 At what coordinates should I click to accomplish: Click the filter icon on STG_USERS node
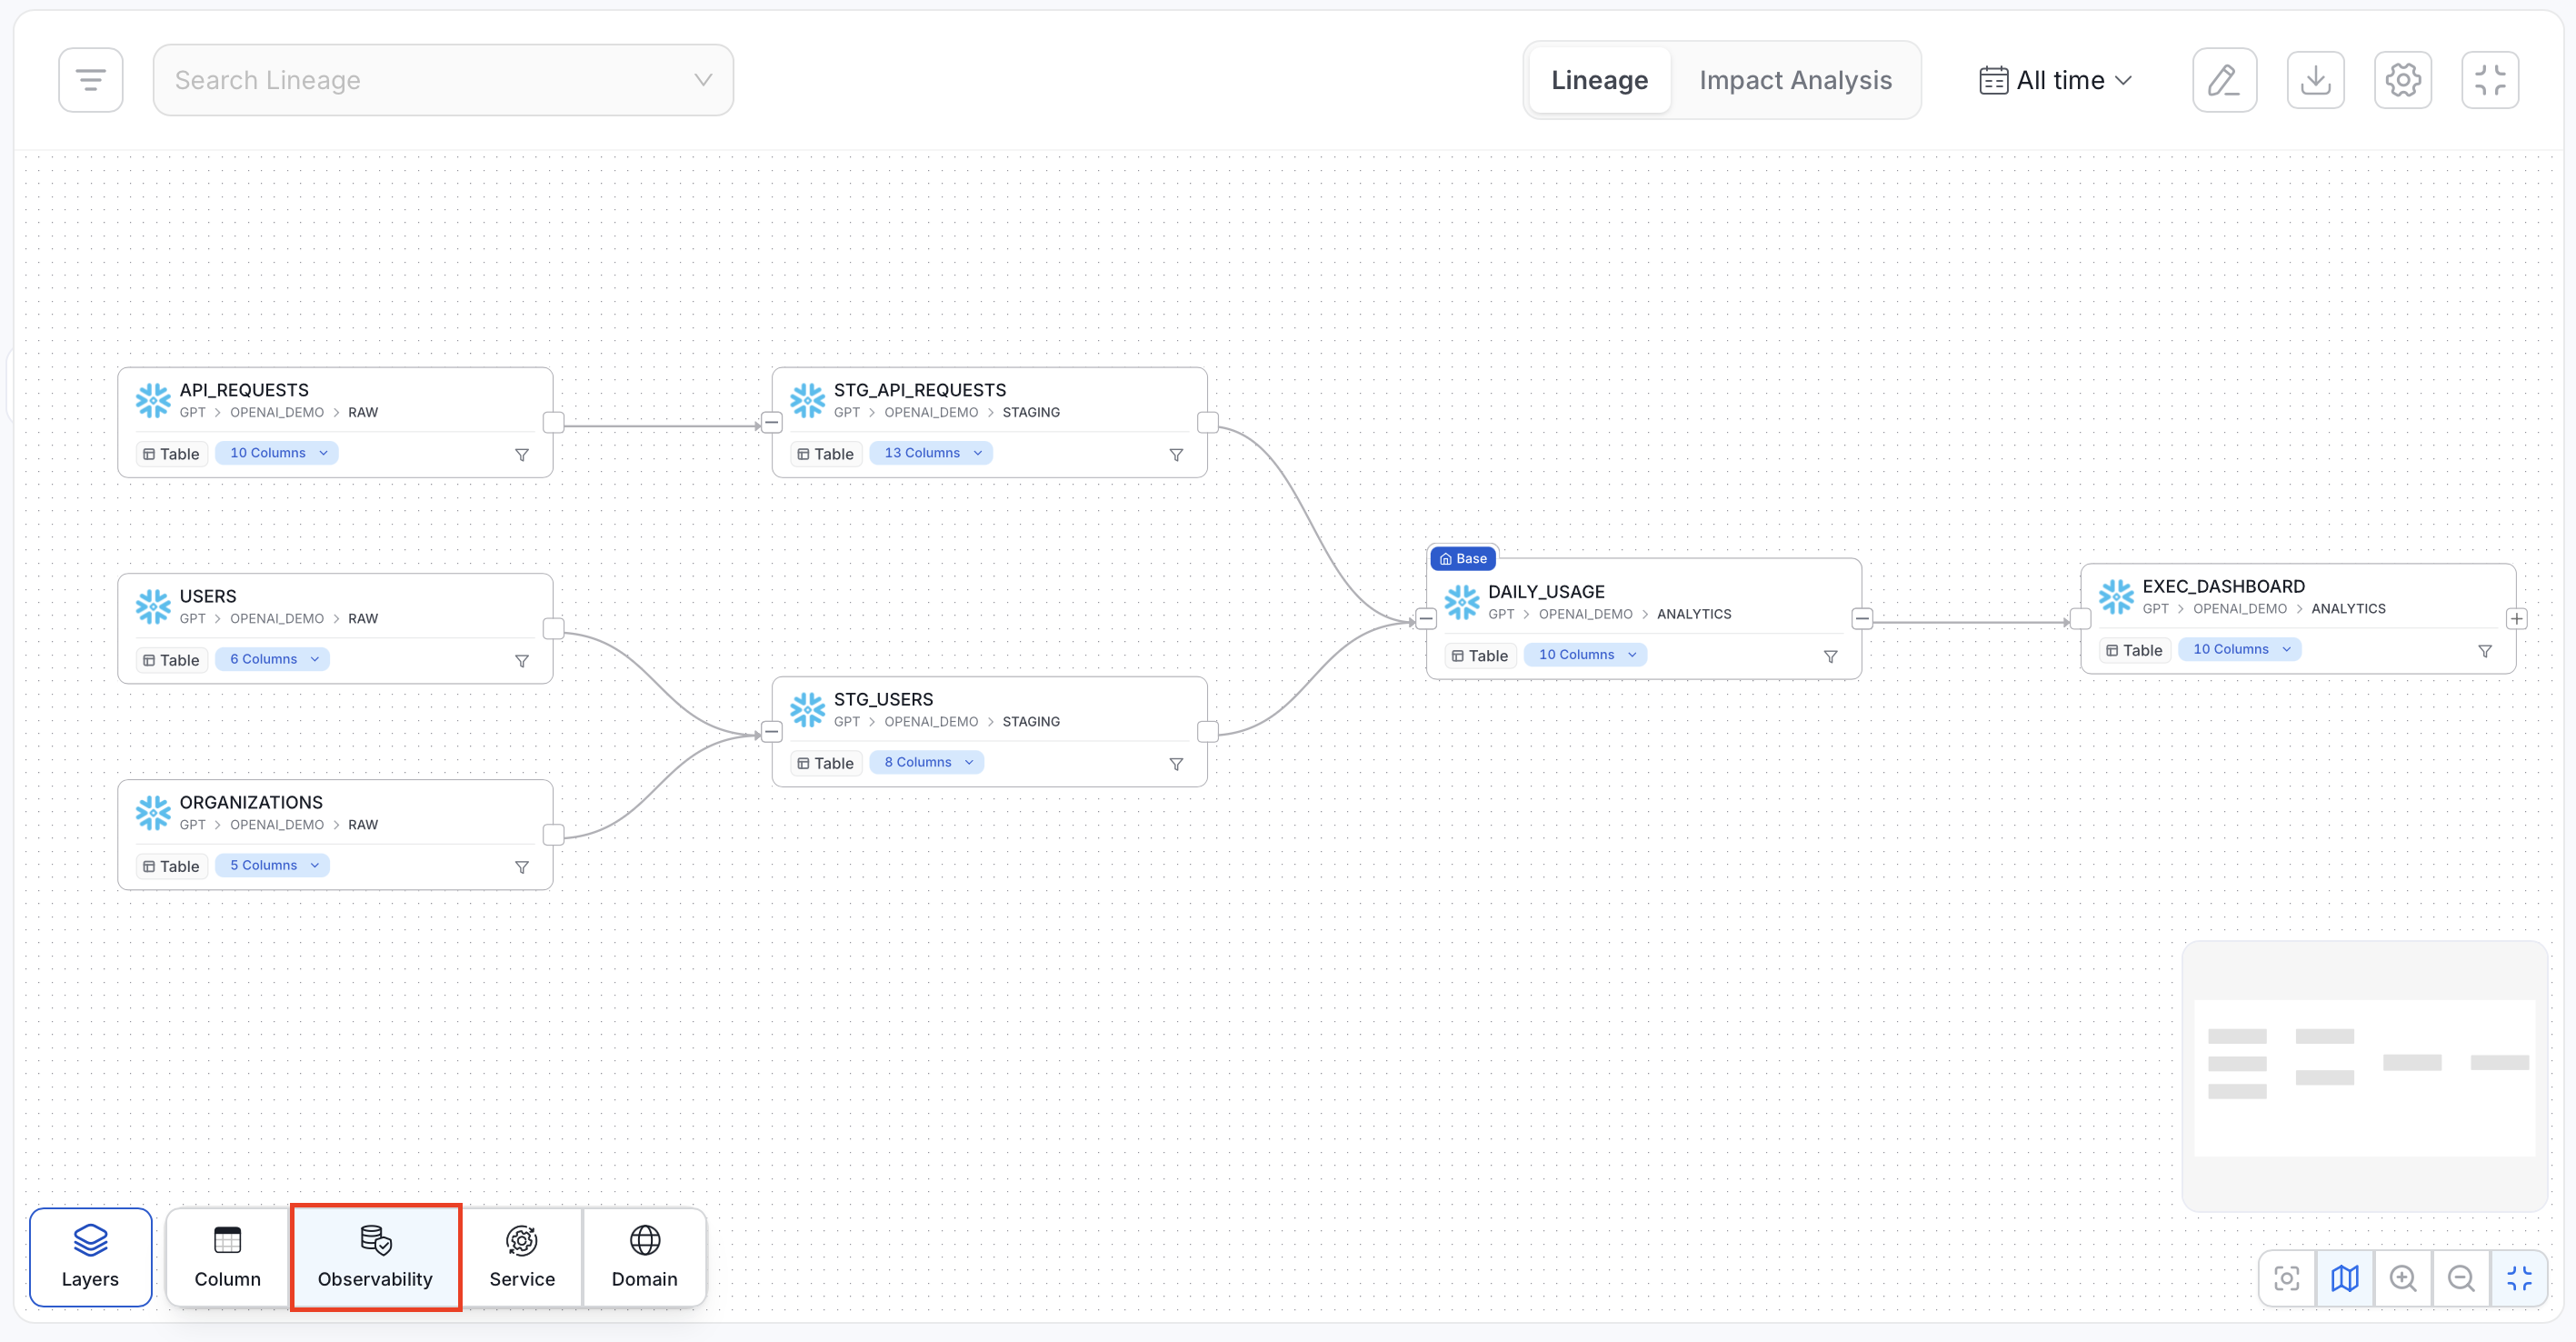pos(1176,764)
